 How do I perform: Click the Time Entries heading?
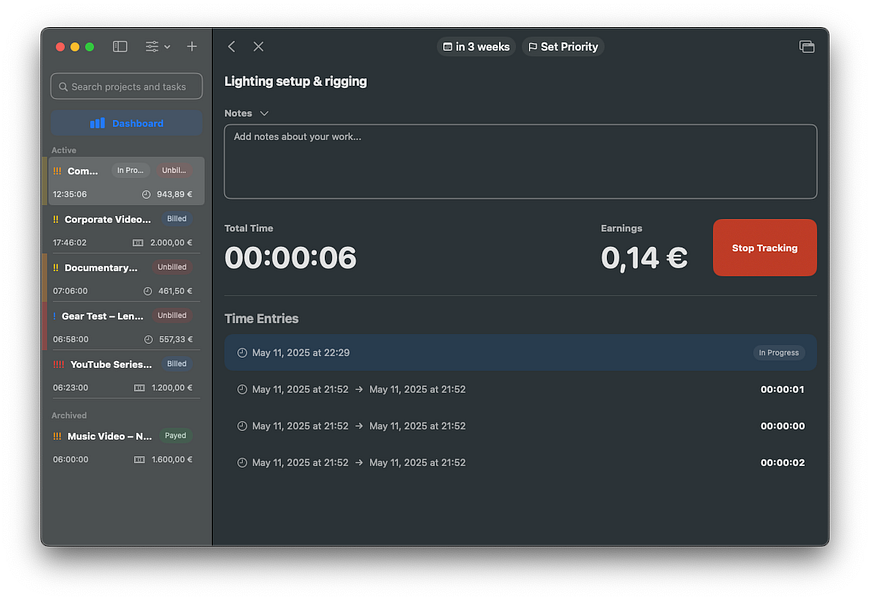coord(261,319)
